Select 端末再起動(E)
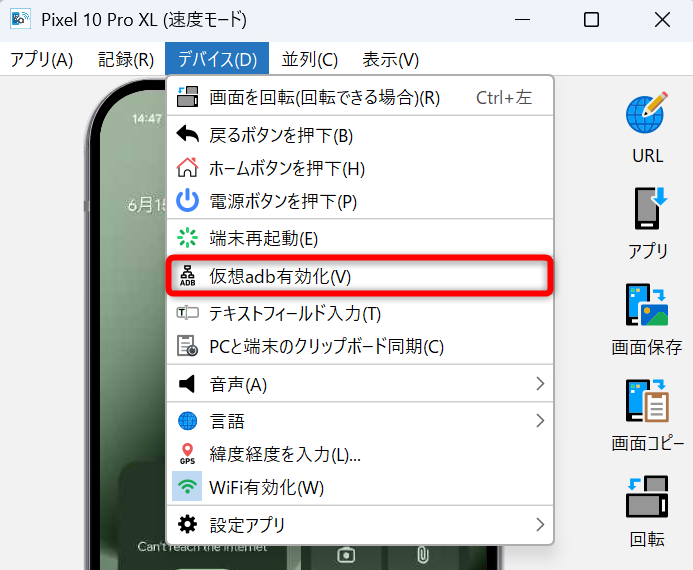The width and height of the screenshot is (693, 570). point(360,238)
